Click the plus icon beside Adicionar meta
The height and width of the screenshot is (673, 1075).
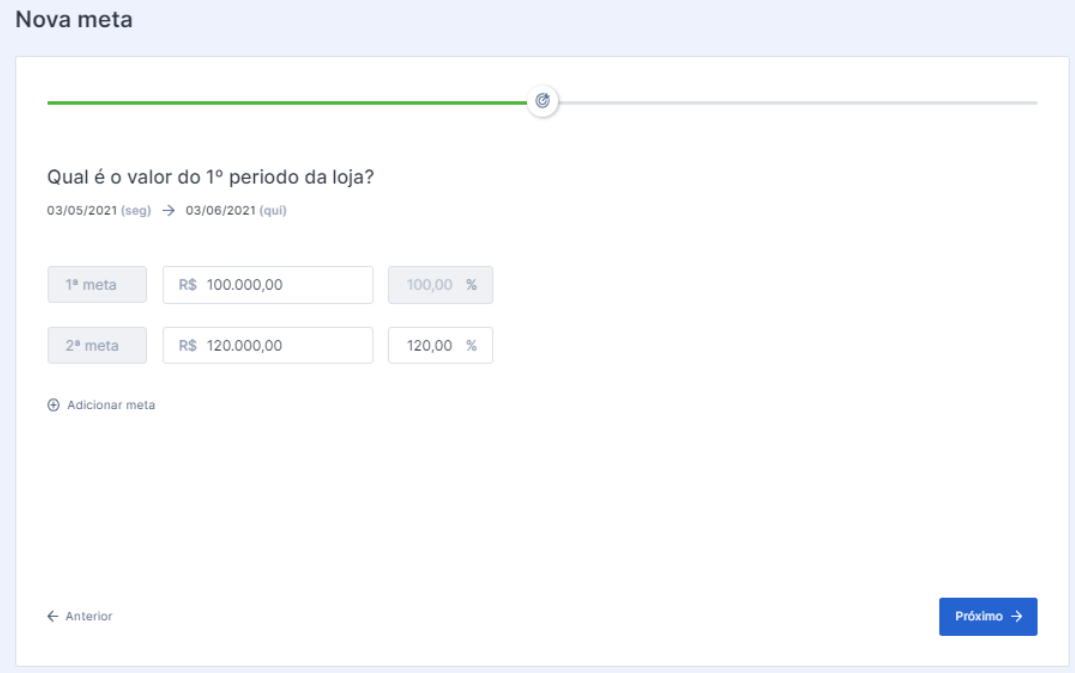point(54,405)
